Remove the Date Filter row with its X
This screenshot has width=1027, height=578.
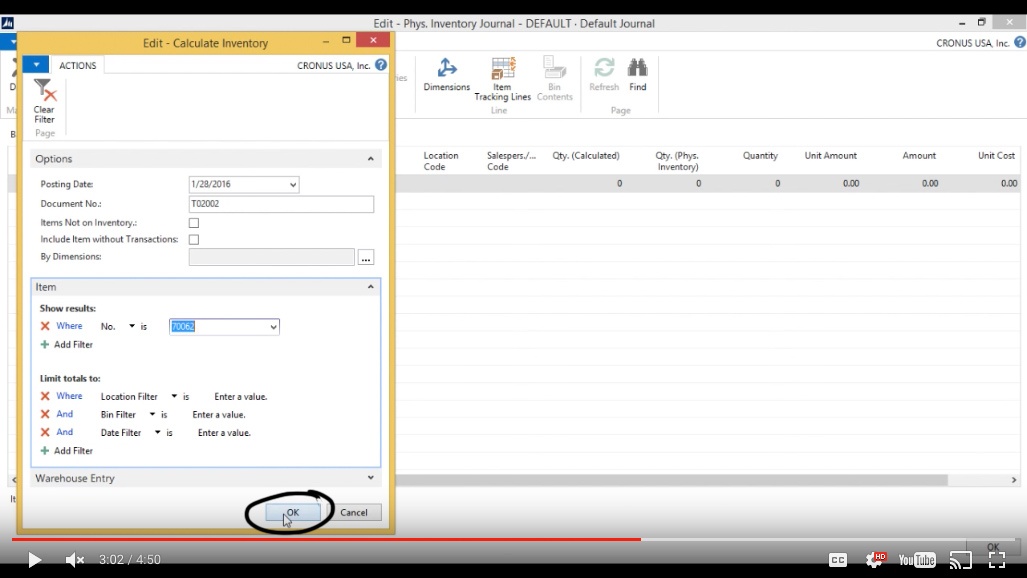tap(45, 433)
